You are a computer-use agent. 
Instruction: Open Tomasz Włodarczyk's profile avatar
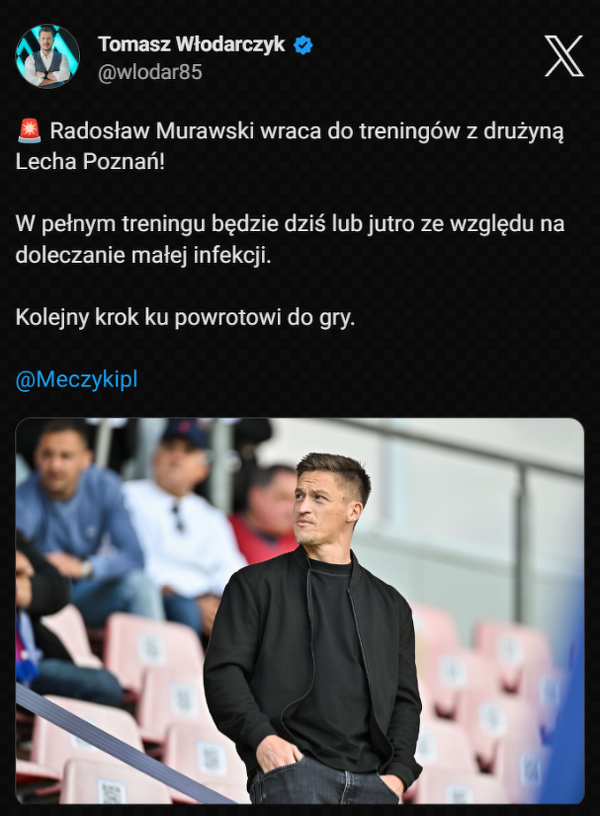click(x=47, y=55)
